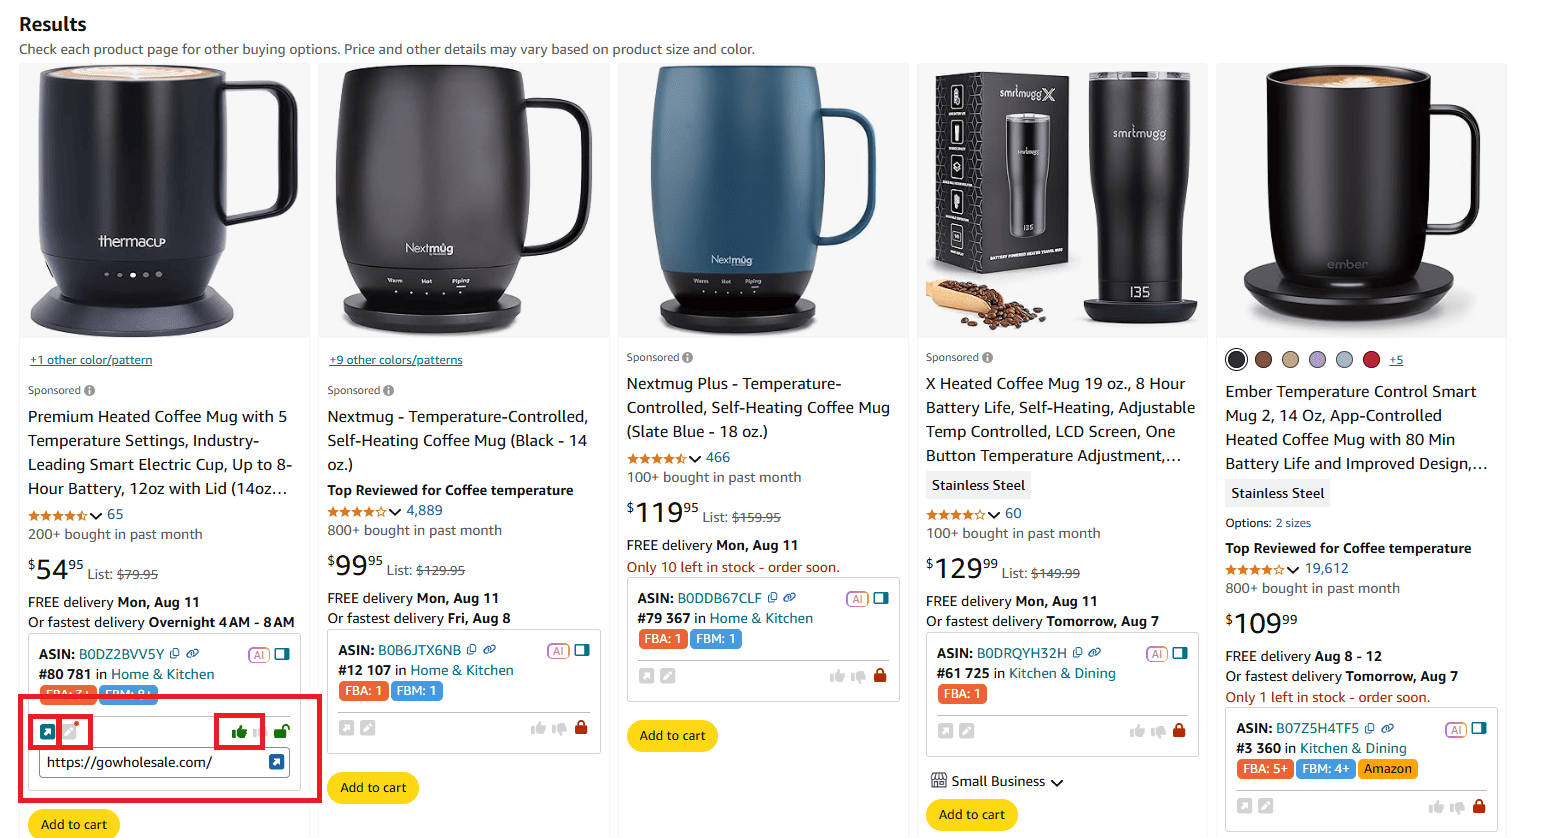This screenshot has width=1542, height=838.
Task: Add the Nextmug Plus to cart
Action: (x=672, y=735)
